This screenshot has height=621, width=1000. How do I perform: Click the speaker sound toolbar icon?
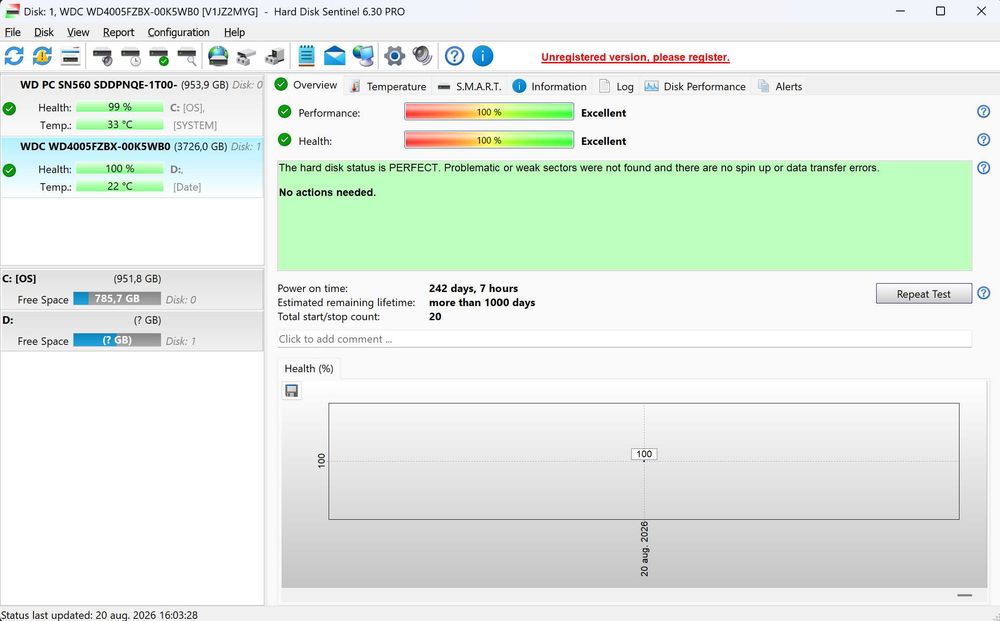(x=422, y=56)
